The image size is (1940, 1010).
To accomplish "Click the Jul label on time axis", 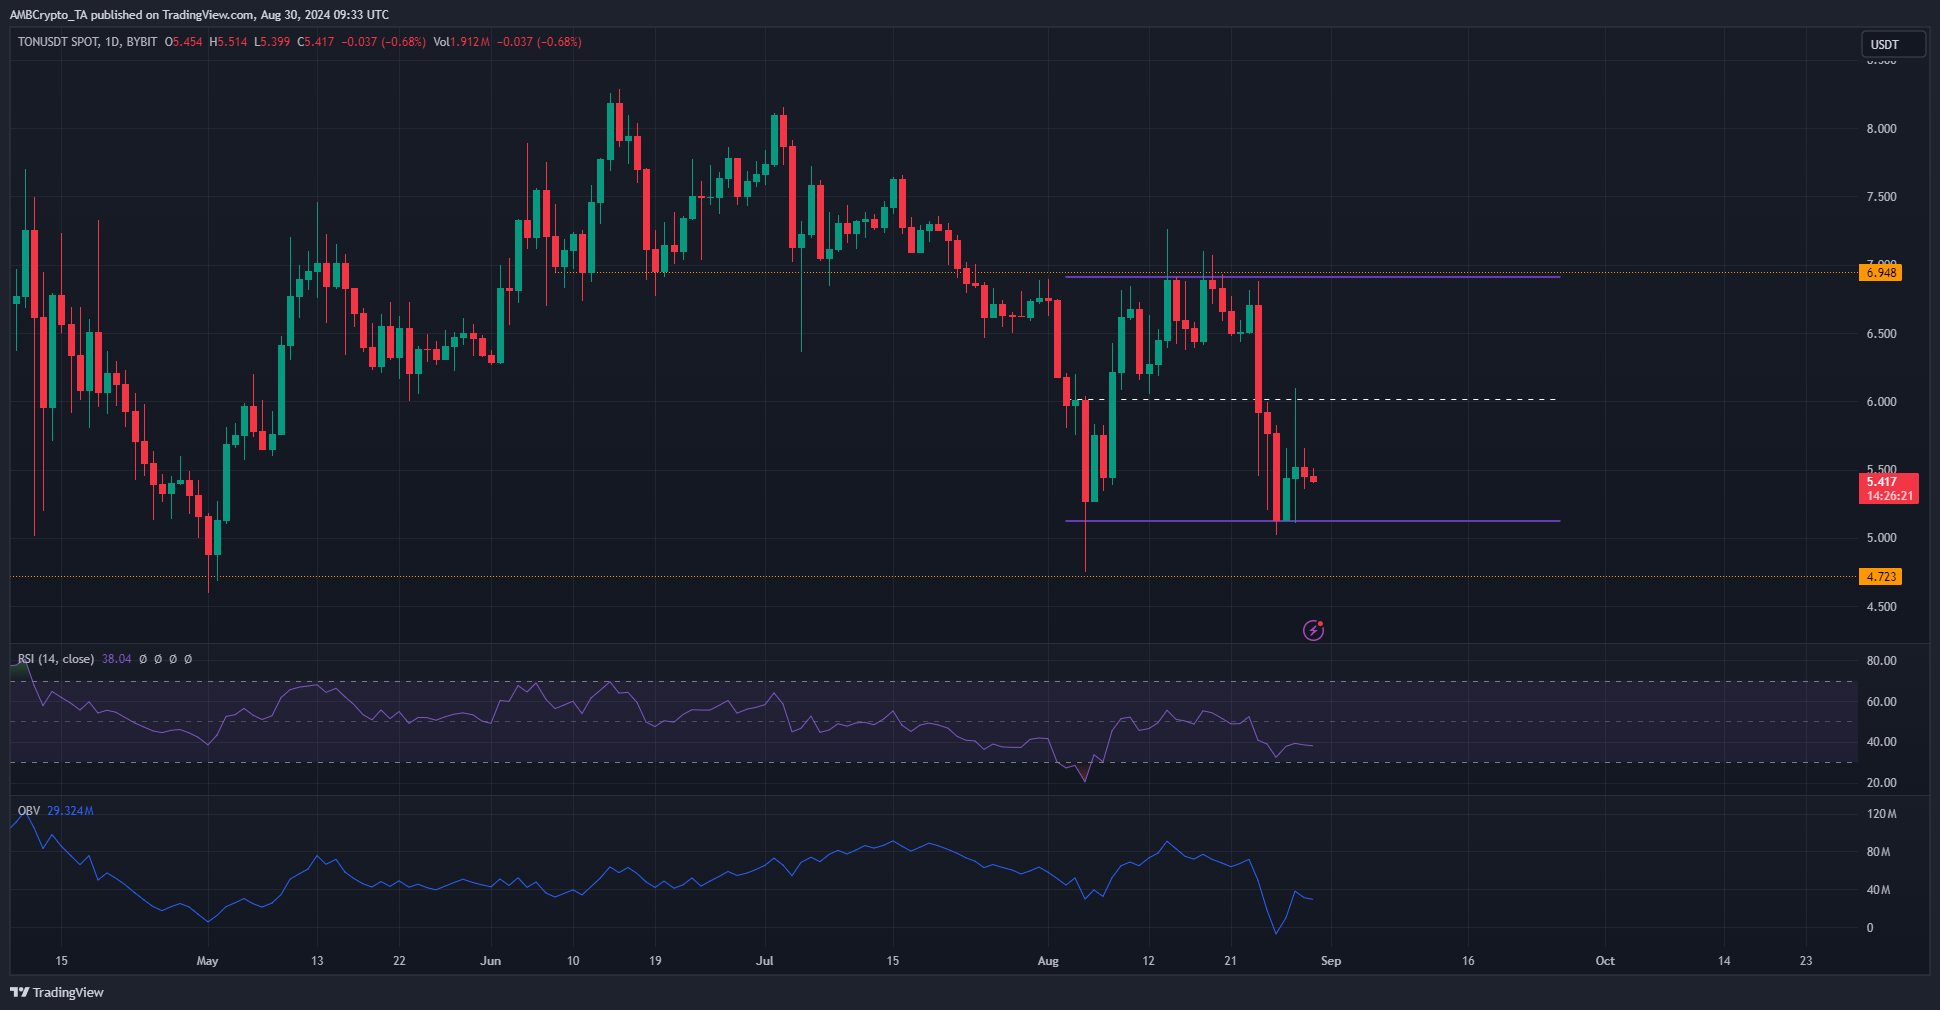I will click(x=765, y=961).
